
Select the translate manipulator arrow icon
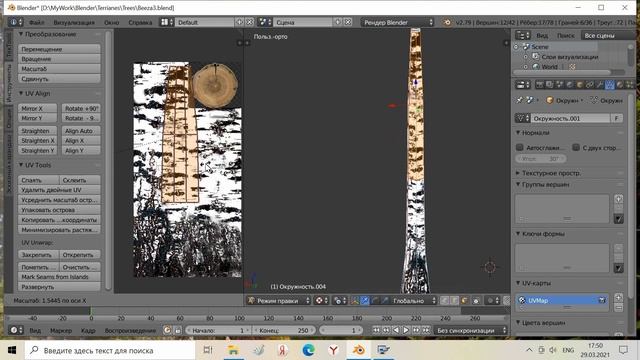tap(365, 301)
